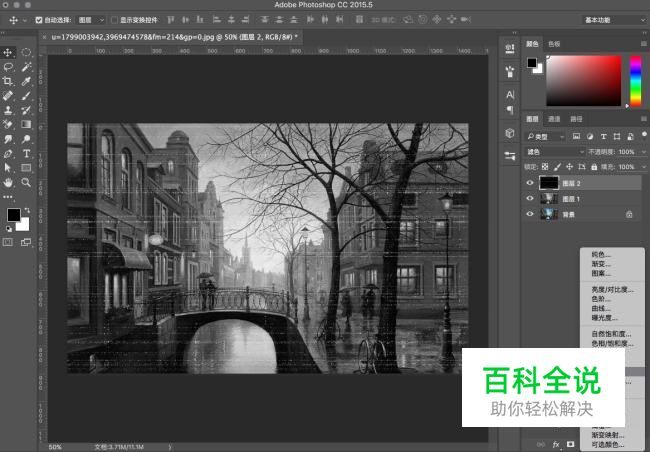Open the Move tool preset picker arrow
Screen dimensions: 650x452
click(x=25, y=20)
